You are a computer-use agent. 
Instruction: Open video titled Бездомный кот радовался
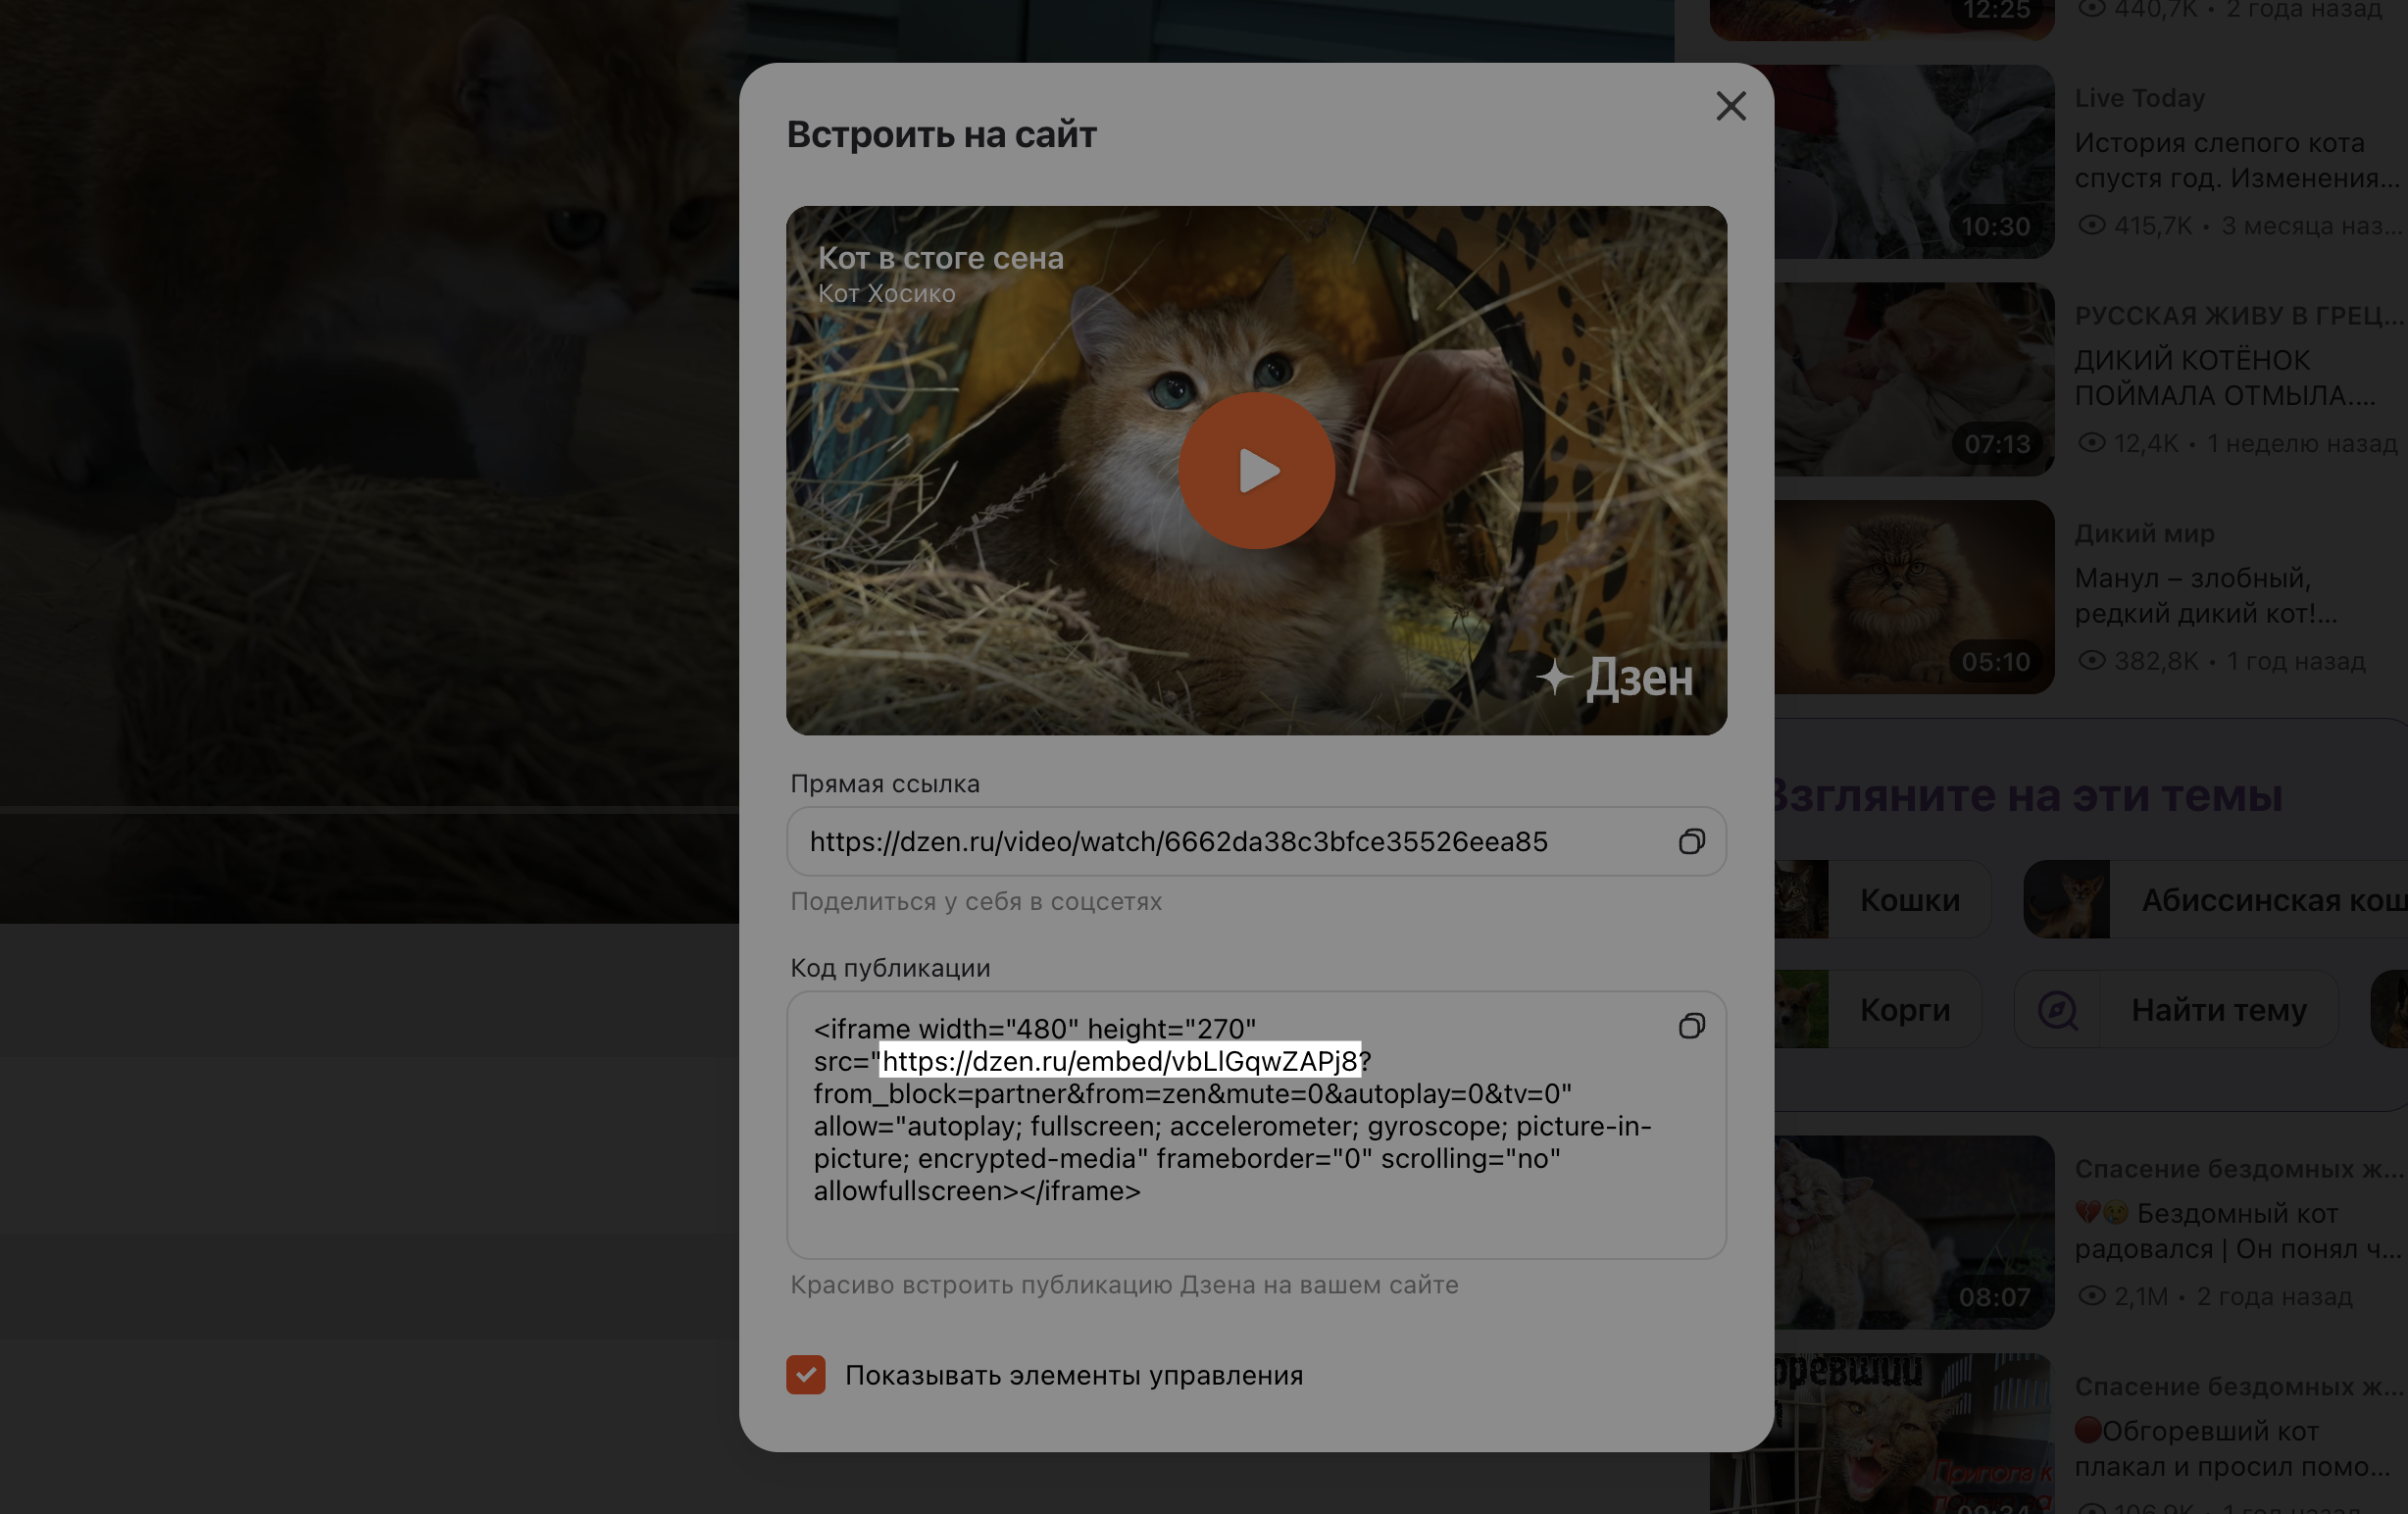point(2237,1231)
